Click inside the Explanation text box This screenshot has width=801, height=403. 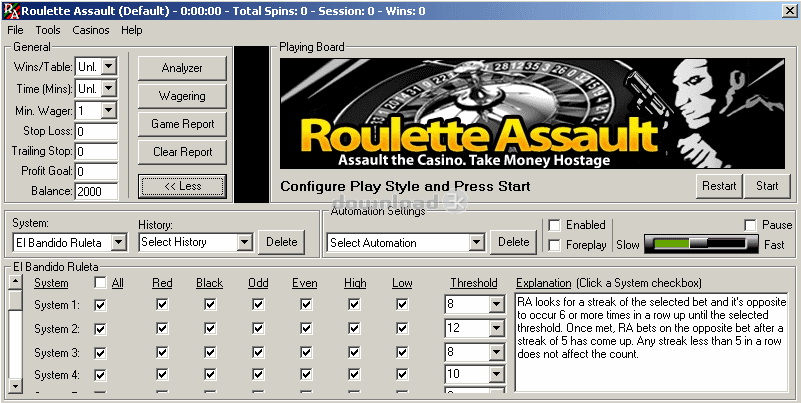coord(651,343)
